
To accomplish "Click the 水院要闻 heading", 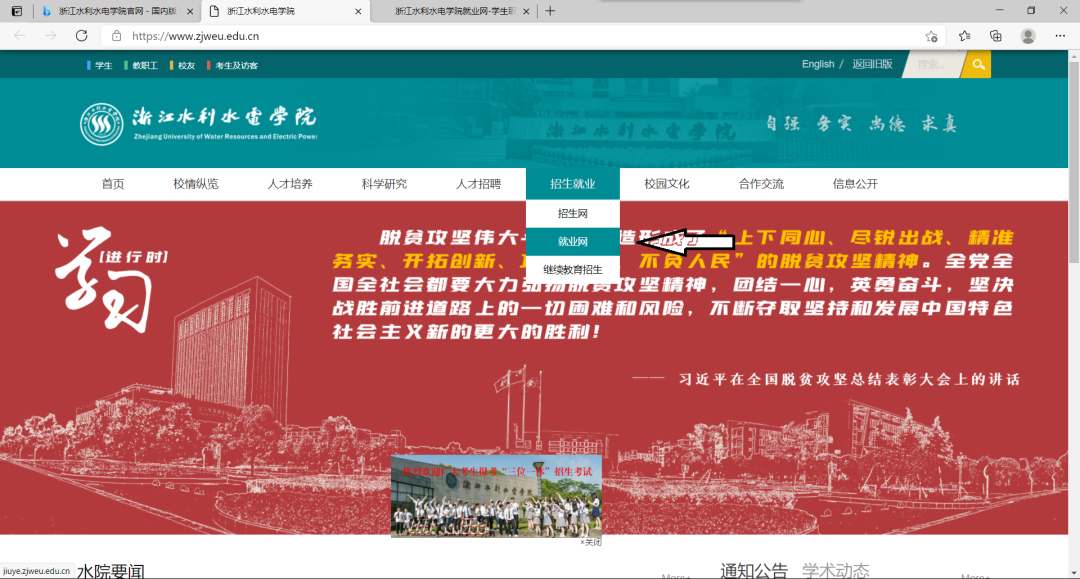I will [111, 571].
